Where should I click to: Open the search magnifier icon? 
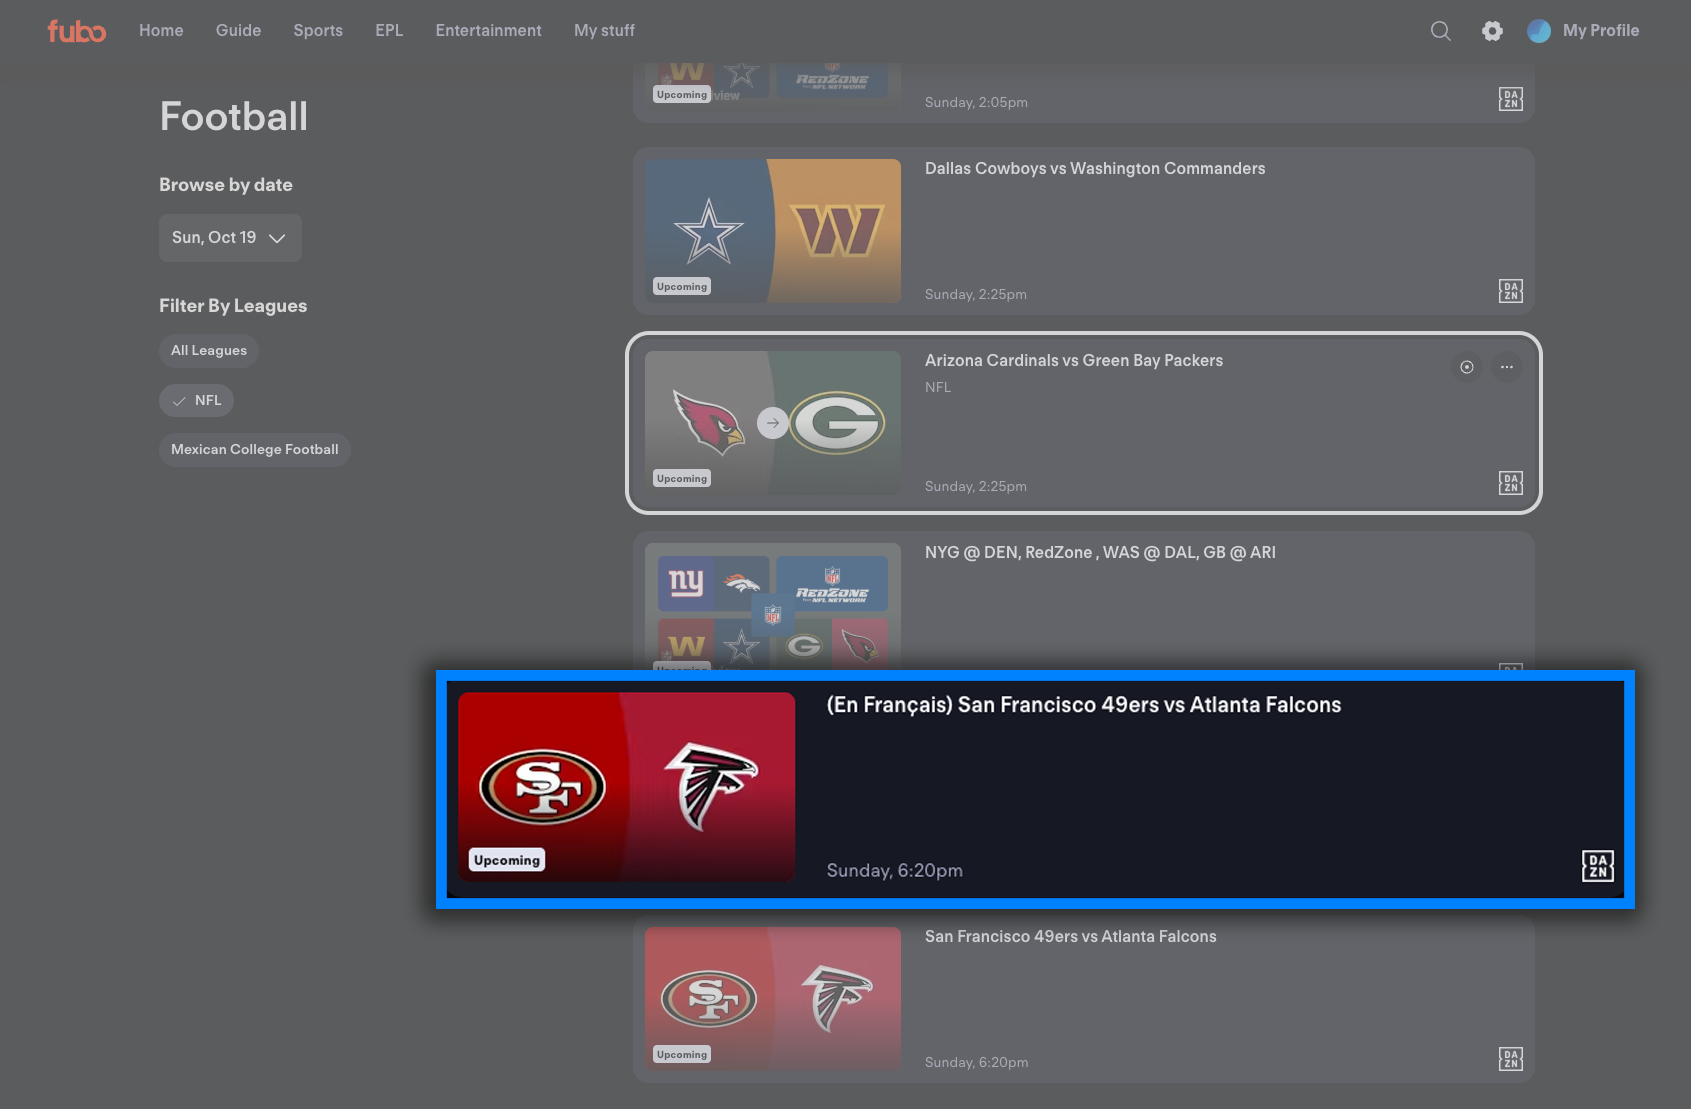(x=1440, y=31)
